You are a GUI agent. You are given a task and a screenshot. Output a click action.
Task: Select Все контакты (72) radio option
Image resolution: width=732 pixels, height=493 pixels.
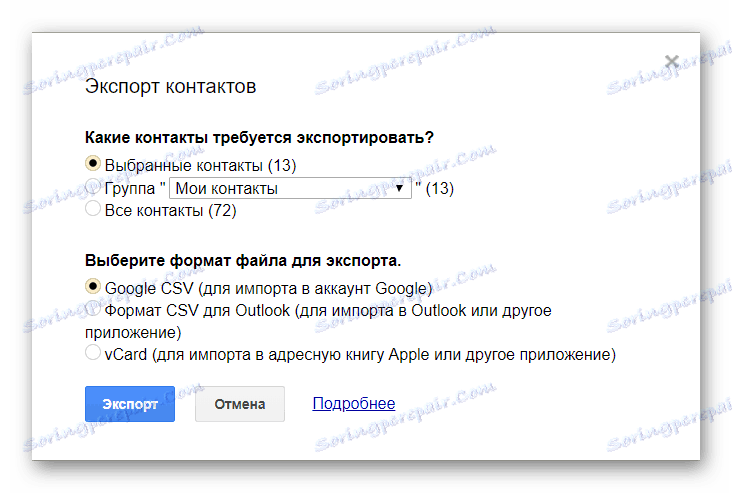point(93,208)
